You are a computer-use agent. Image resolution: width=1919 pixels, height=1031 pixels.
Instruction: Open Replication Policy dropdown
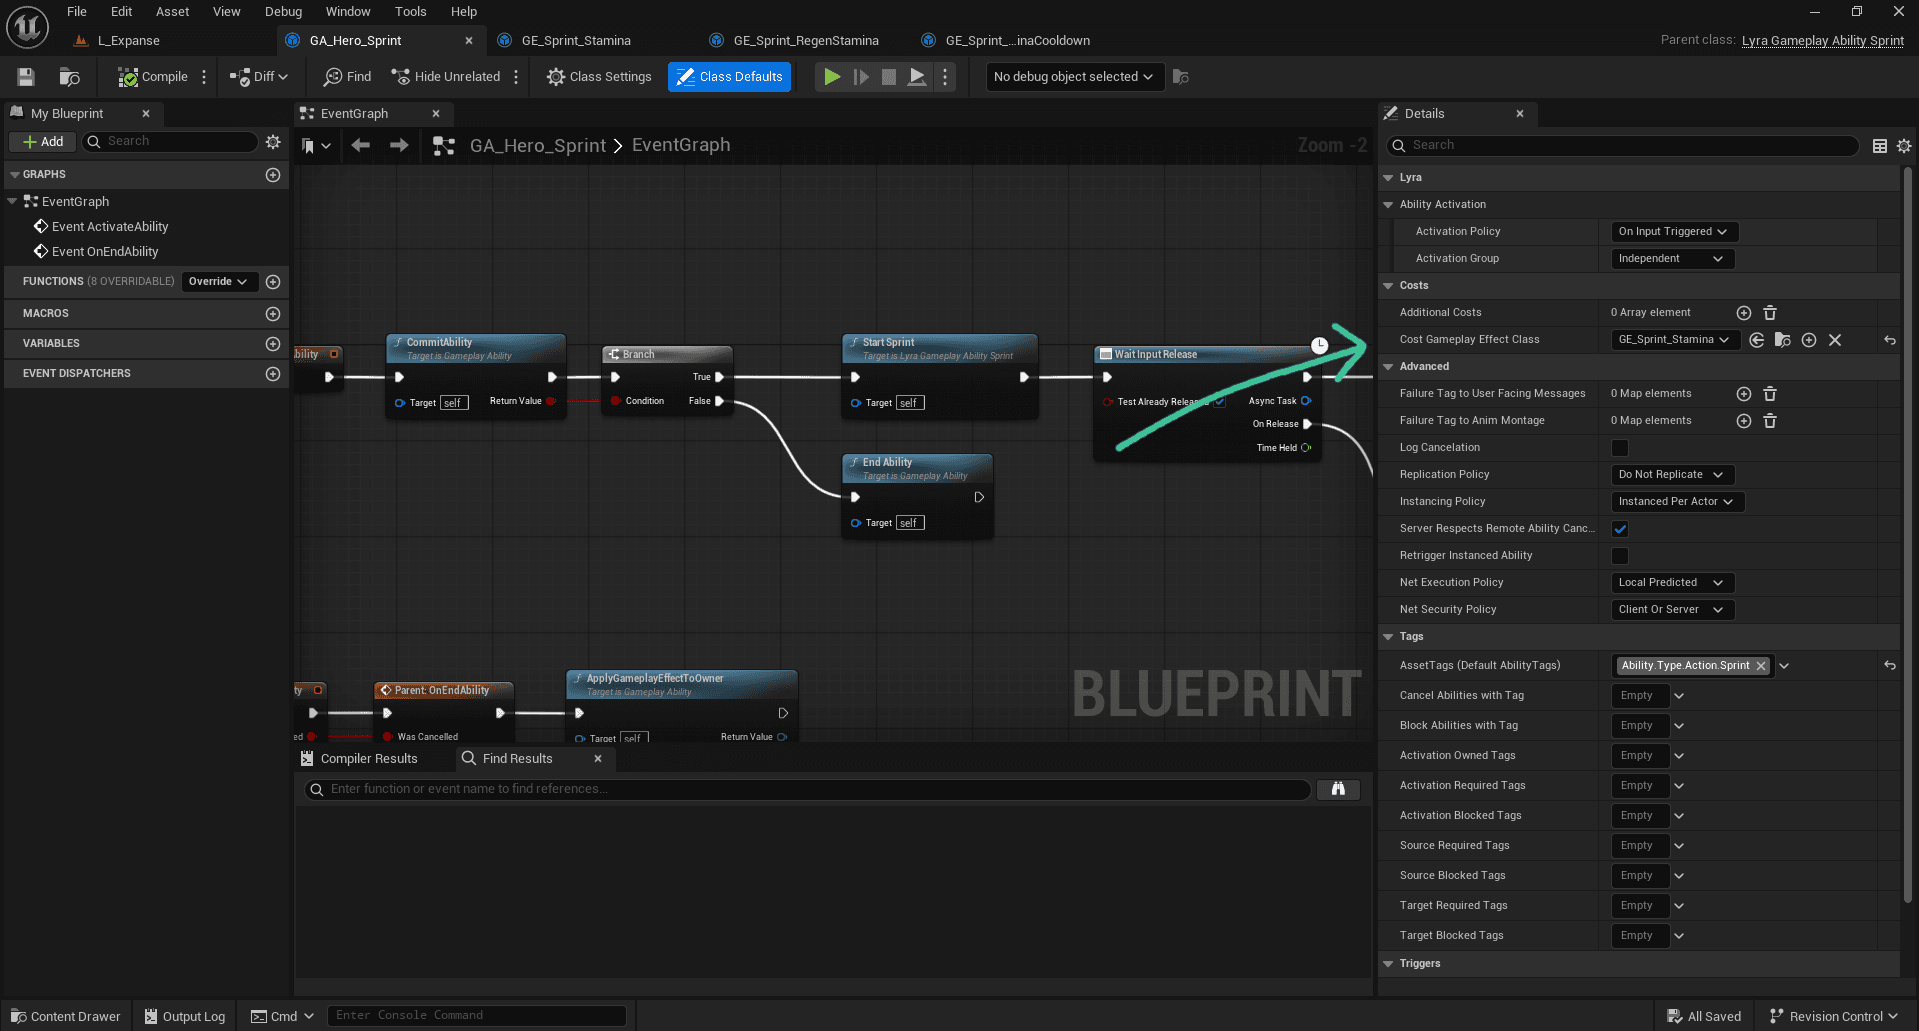[x=1672, y=475]
